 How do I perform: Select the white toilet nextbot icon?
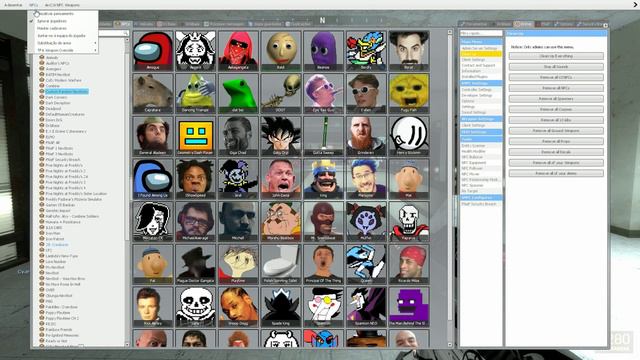tap(281, 264)
